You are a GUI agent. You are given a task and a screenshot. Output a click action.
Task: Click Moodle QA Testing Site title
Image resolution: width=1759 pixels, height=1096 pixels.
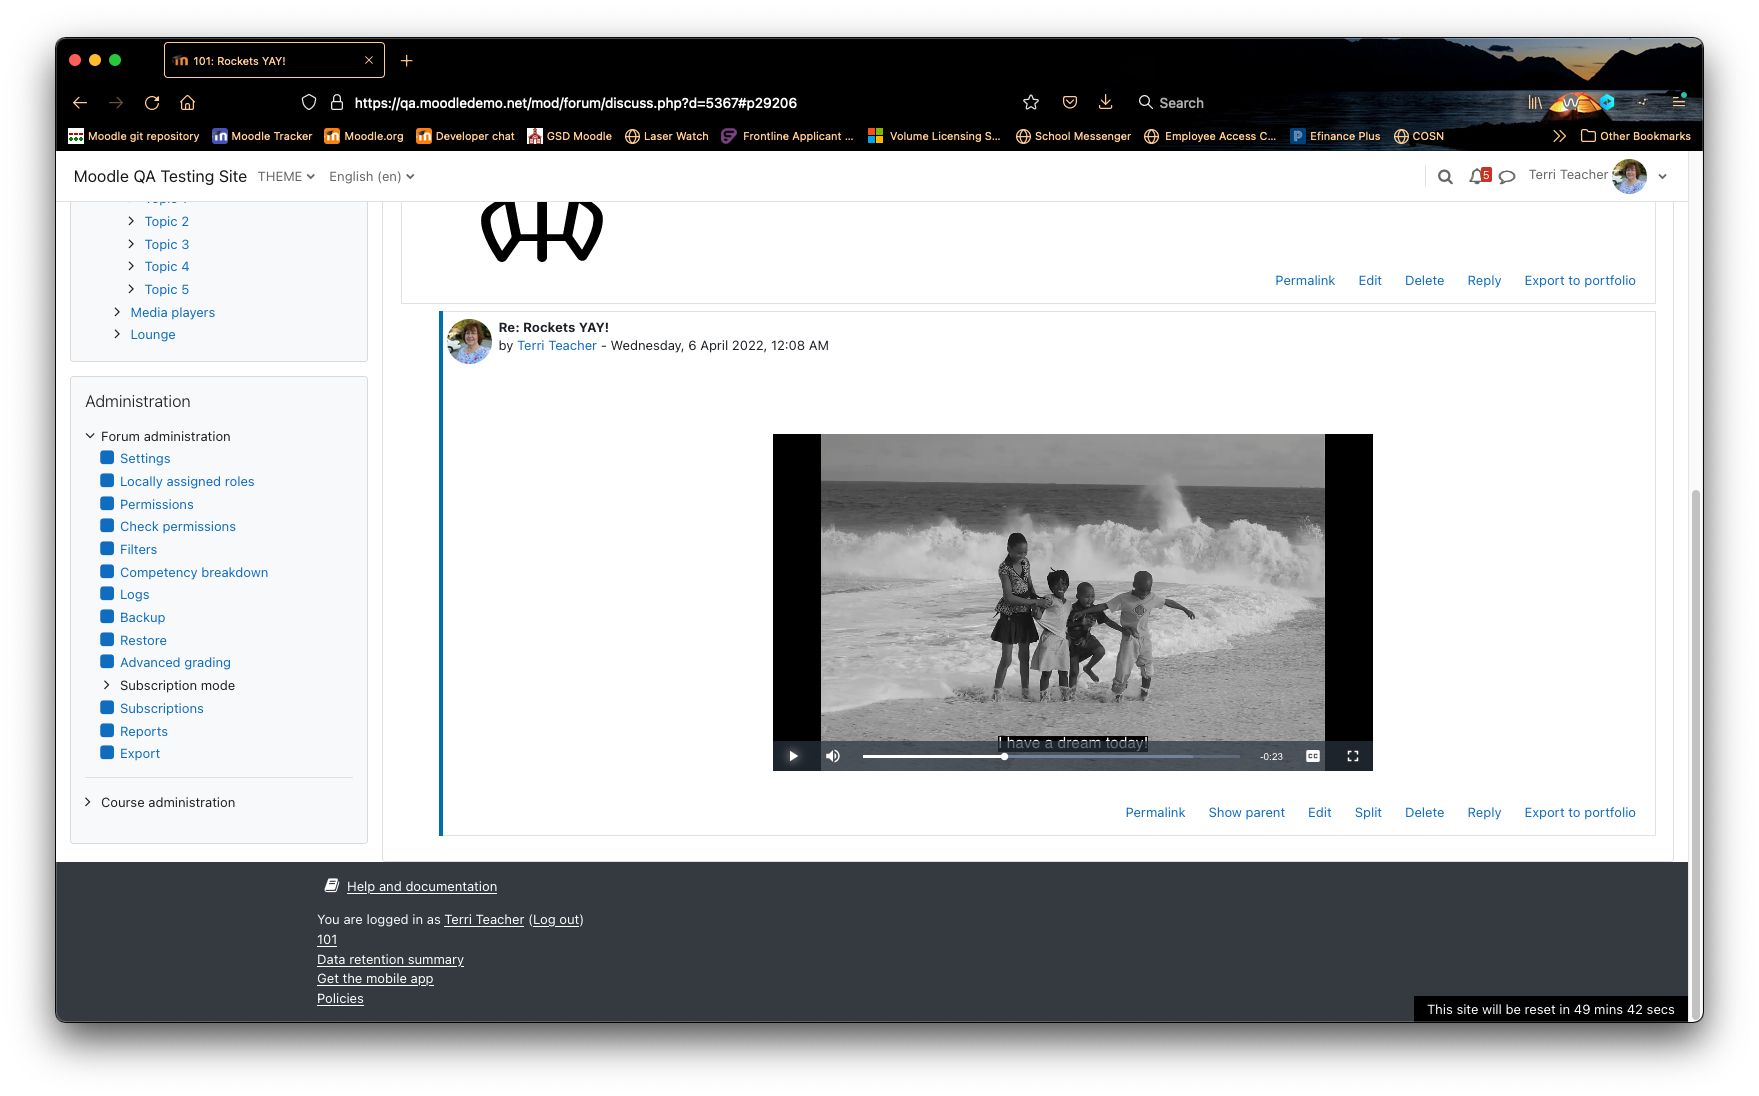point(160,176)
